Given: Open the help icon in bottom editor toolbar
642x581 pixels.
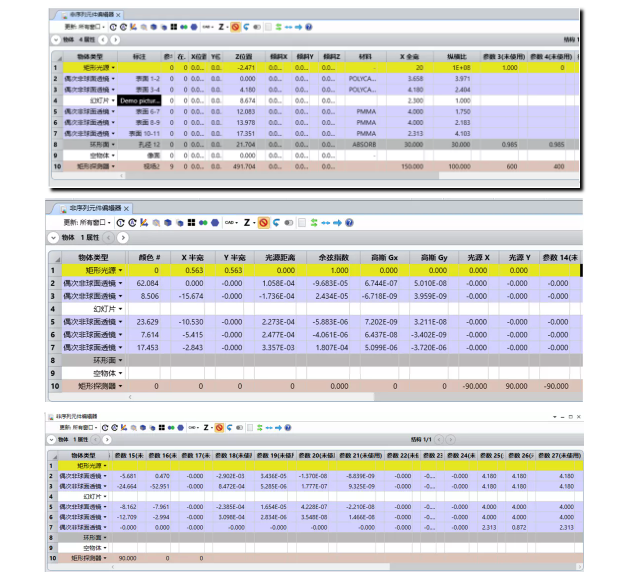Looking at the screenshot, I should pyautogui.click(x=288, y=428).
